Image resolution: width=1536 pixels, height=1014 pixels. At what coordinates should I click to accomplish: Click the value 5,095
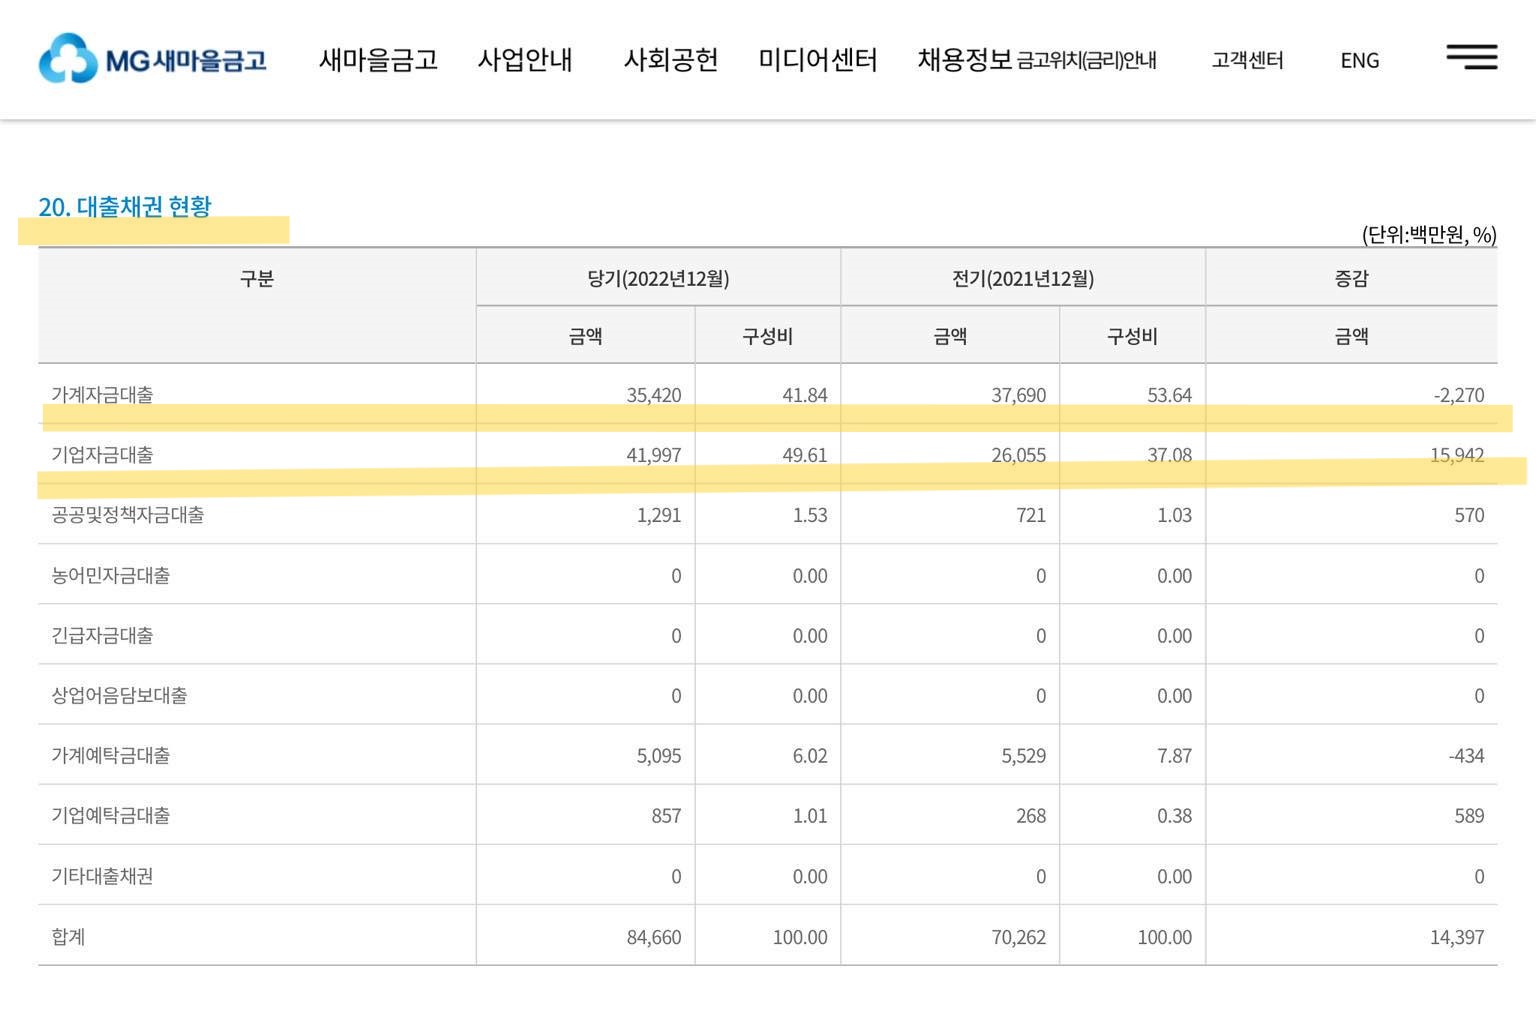point(659,757)
